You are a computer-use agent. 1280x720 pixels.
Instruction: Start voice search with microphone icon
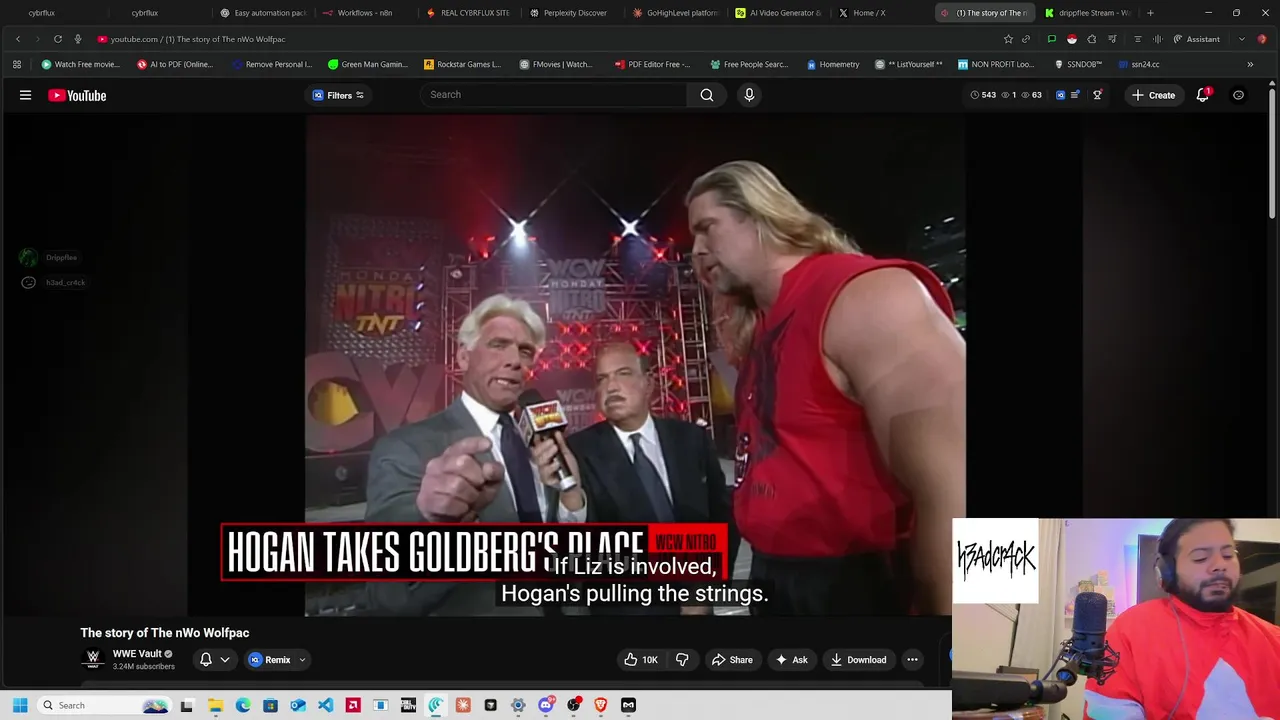point(749,95)
